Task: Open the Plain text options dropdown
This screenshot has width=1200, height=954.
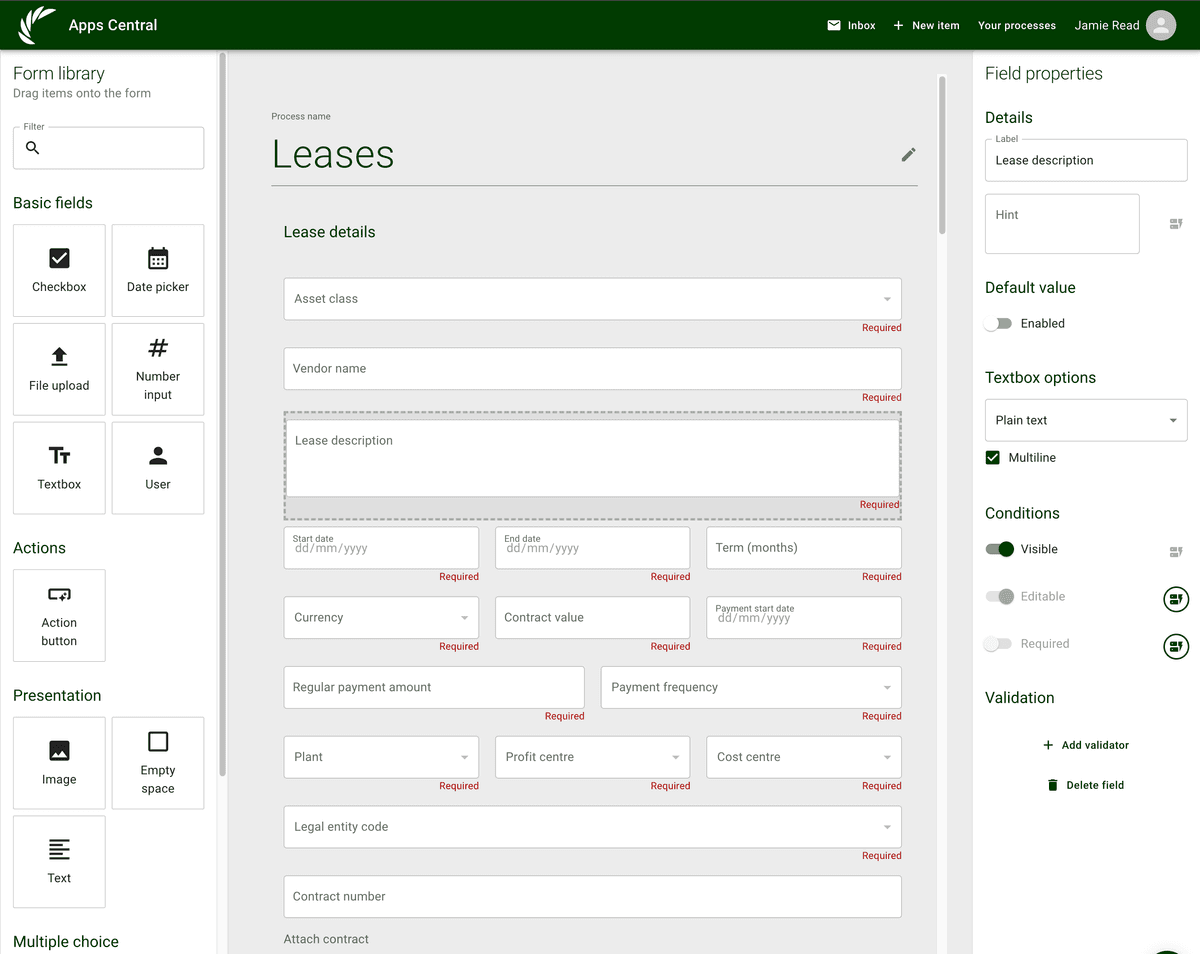Action: coord(1085,420)
